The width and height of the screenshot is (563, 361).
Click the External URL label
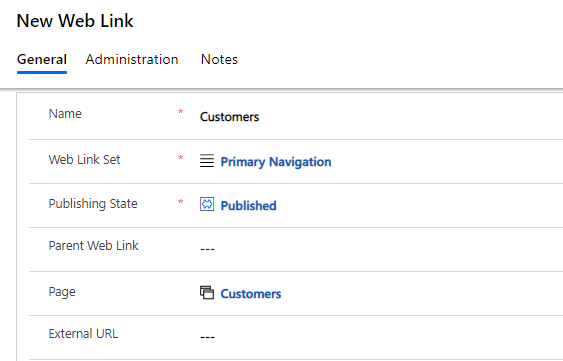click(83, 334)
